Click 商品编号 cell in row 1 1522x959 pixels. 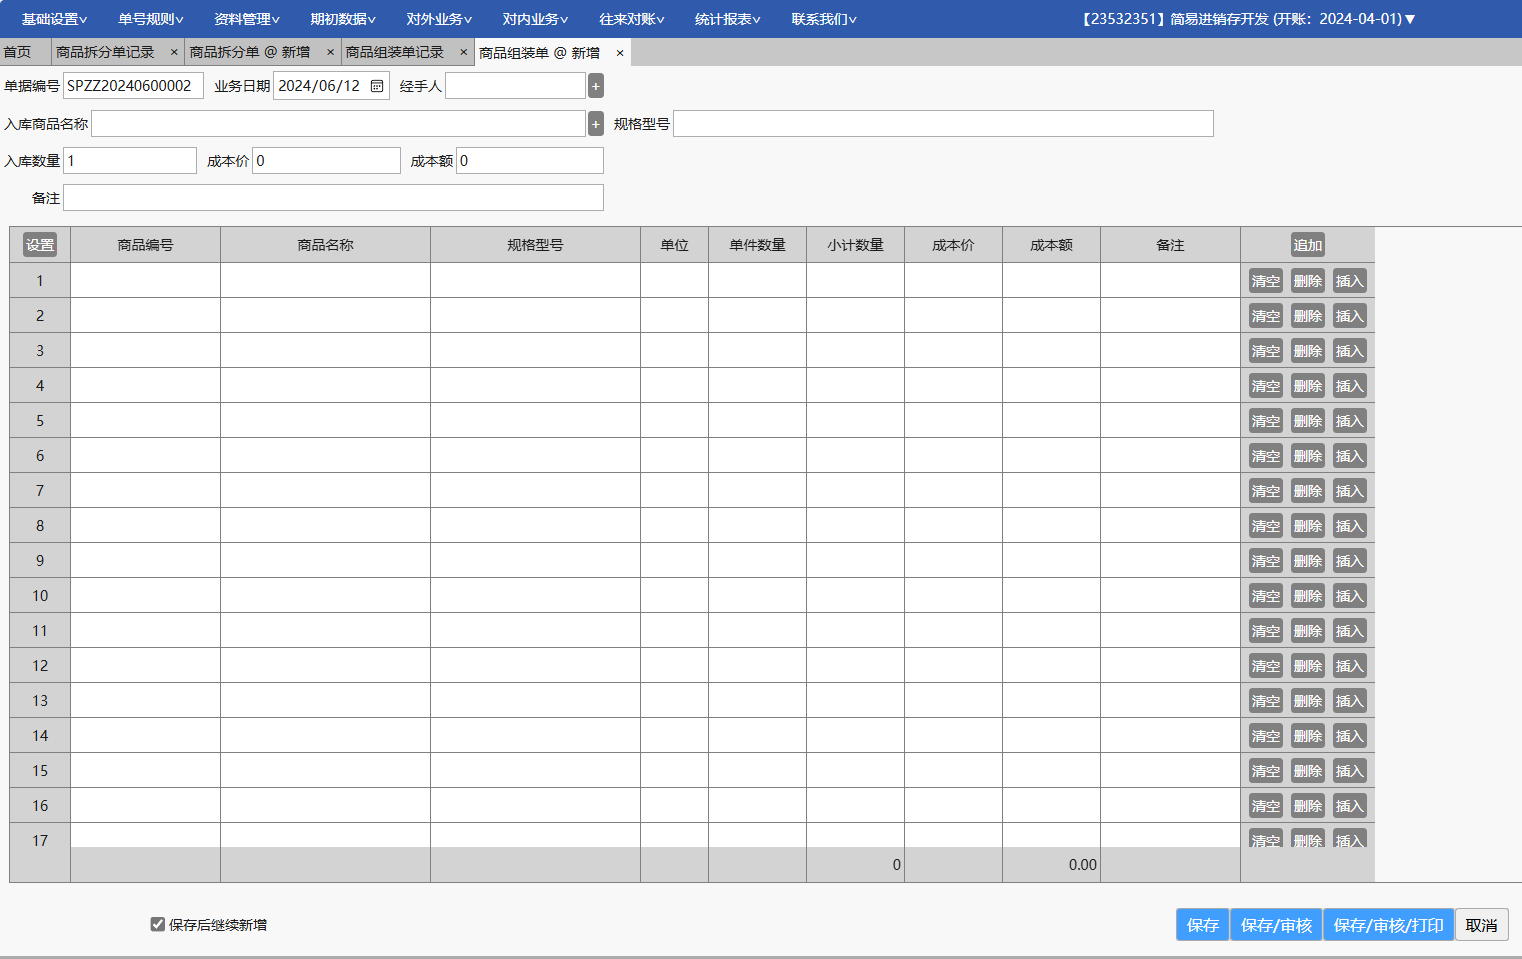[145, 281]
